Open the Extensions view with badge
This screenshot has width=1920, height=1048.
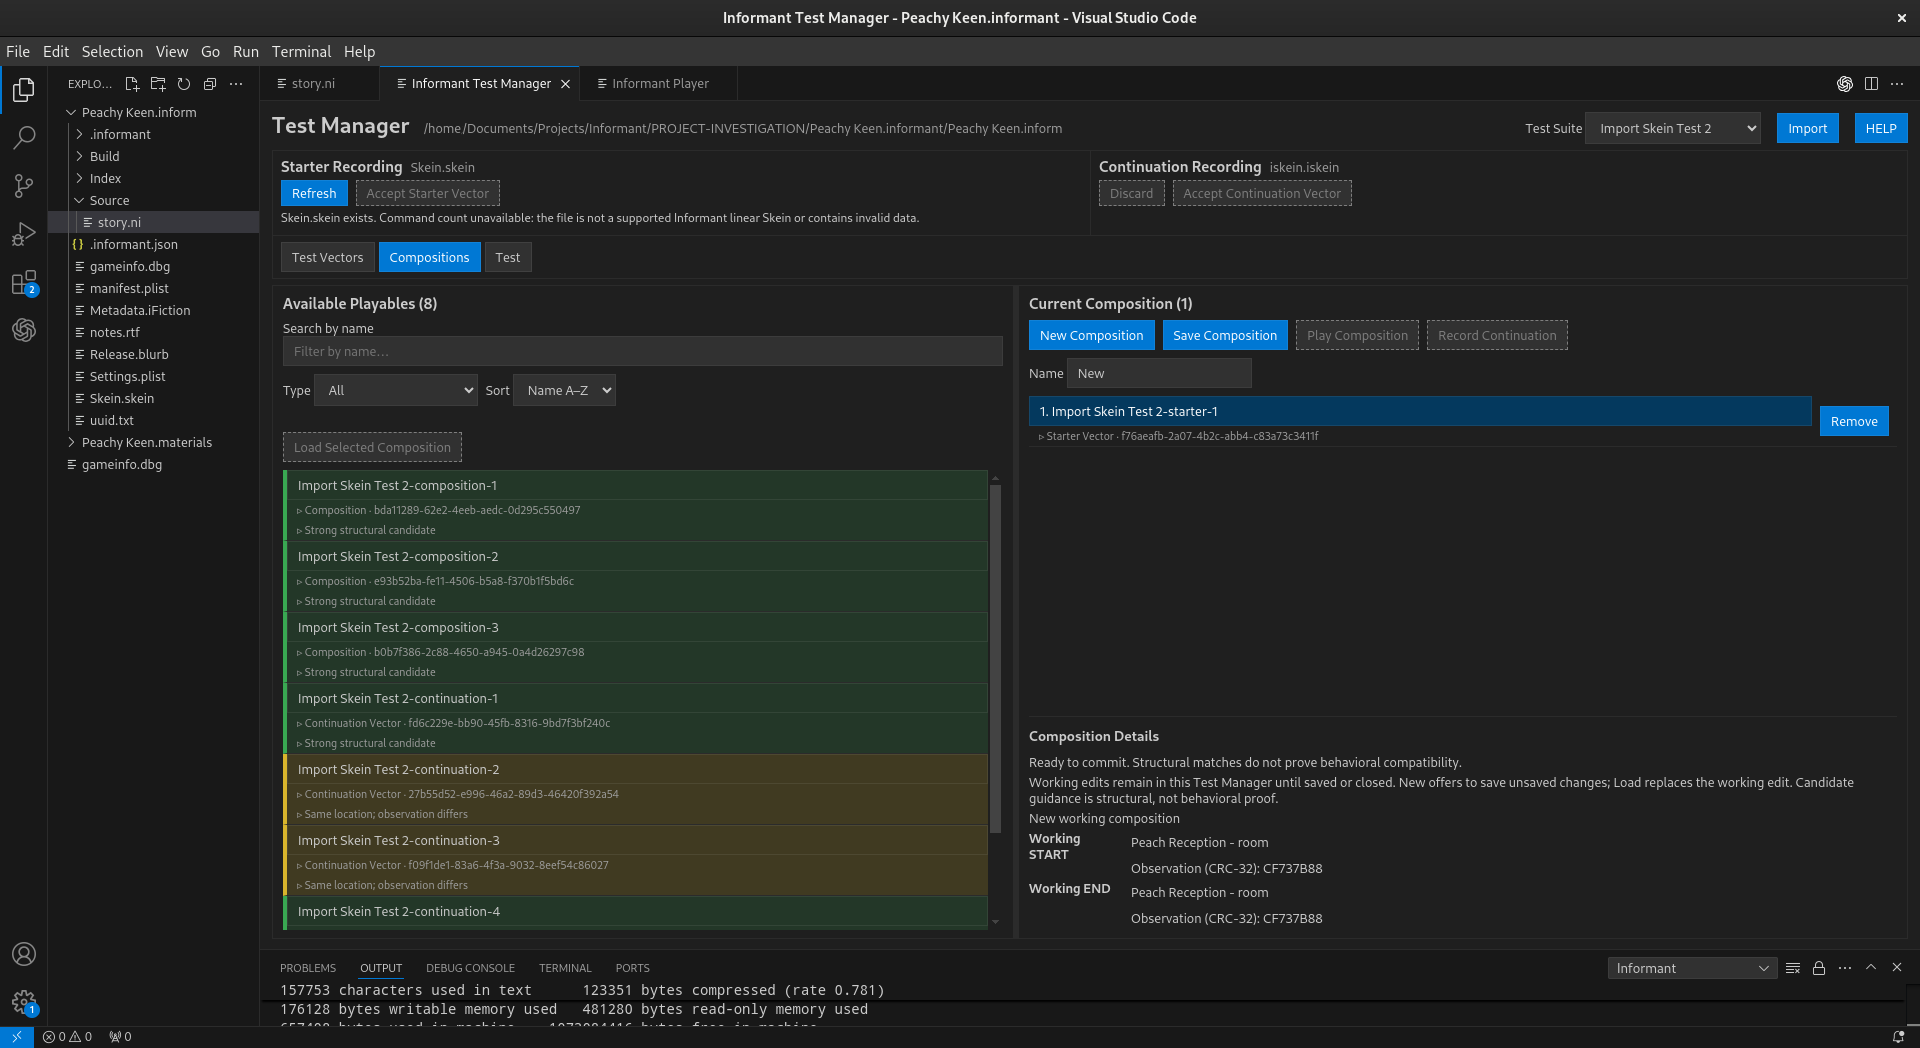coord(24,282)
